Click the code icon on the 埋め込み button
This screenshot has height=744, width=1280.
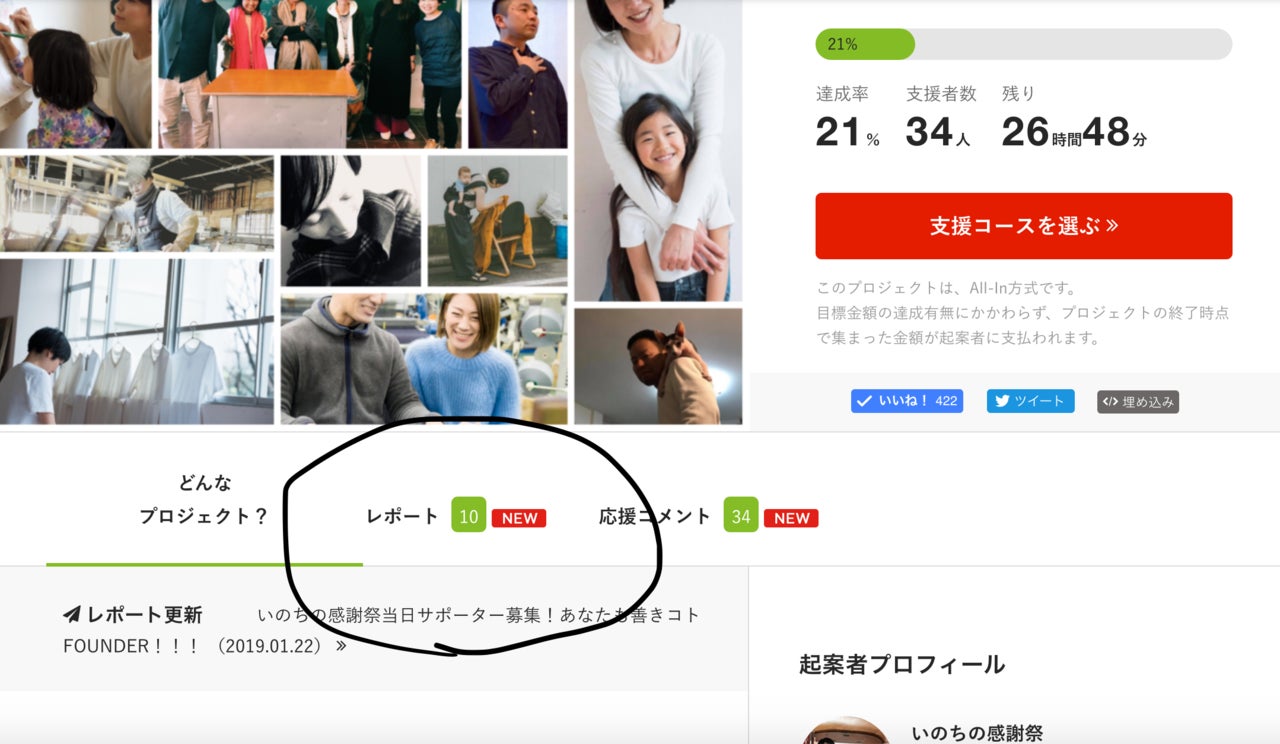point(1109,402)
